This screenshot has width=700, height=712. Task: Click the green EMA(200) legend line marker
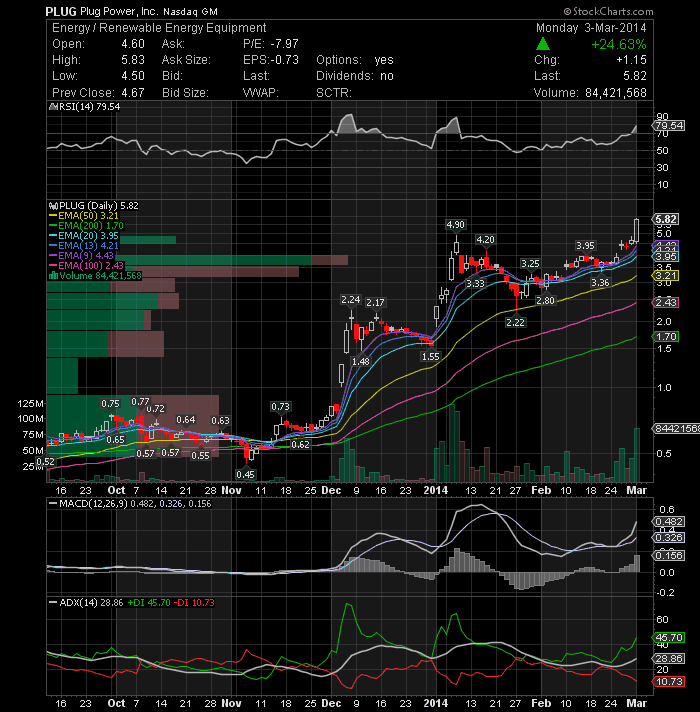point(53,226)
